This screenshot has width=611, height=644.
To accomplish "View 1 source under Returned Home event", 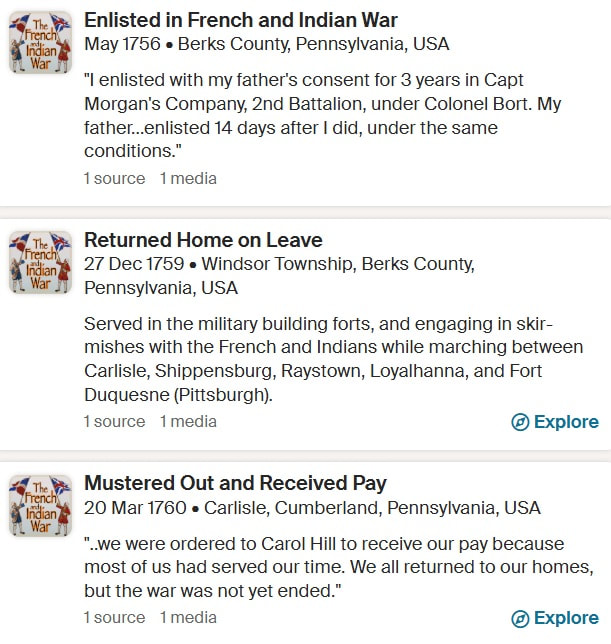I will tap(115, 422).
